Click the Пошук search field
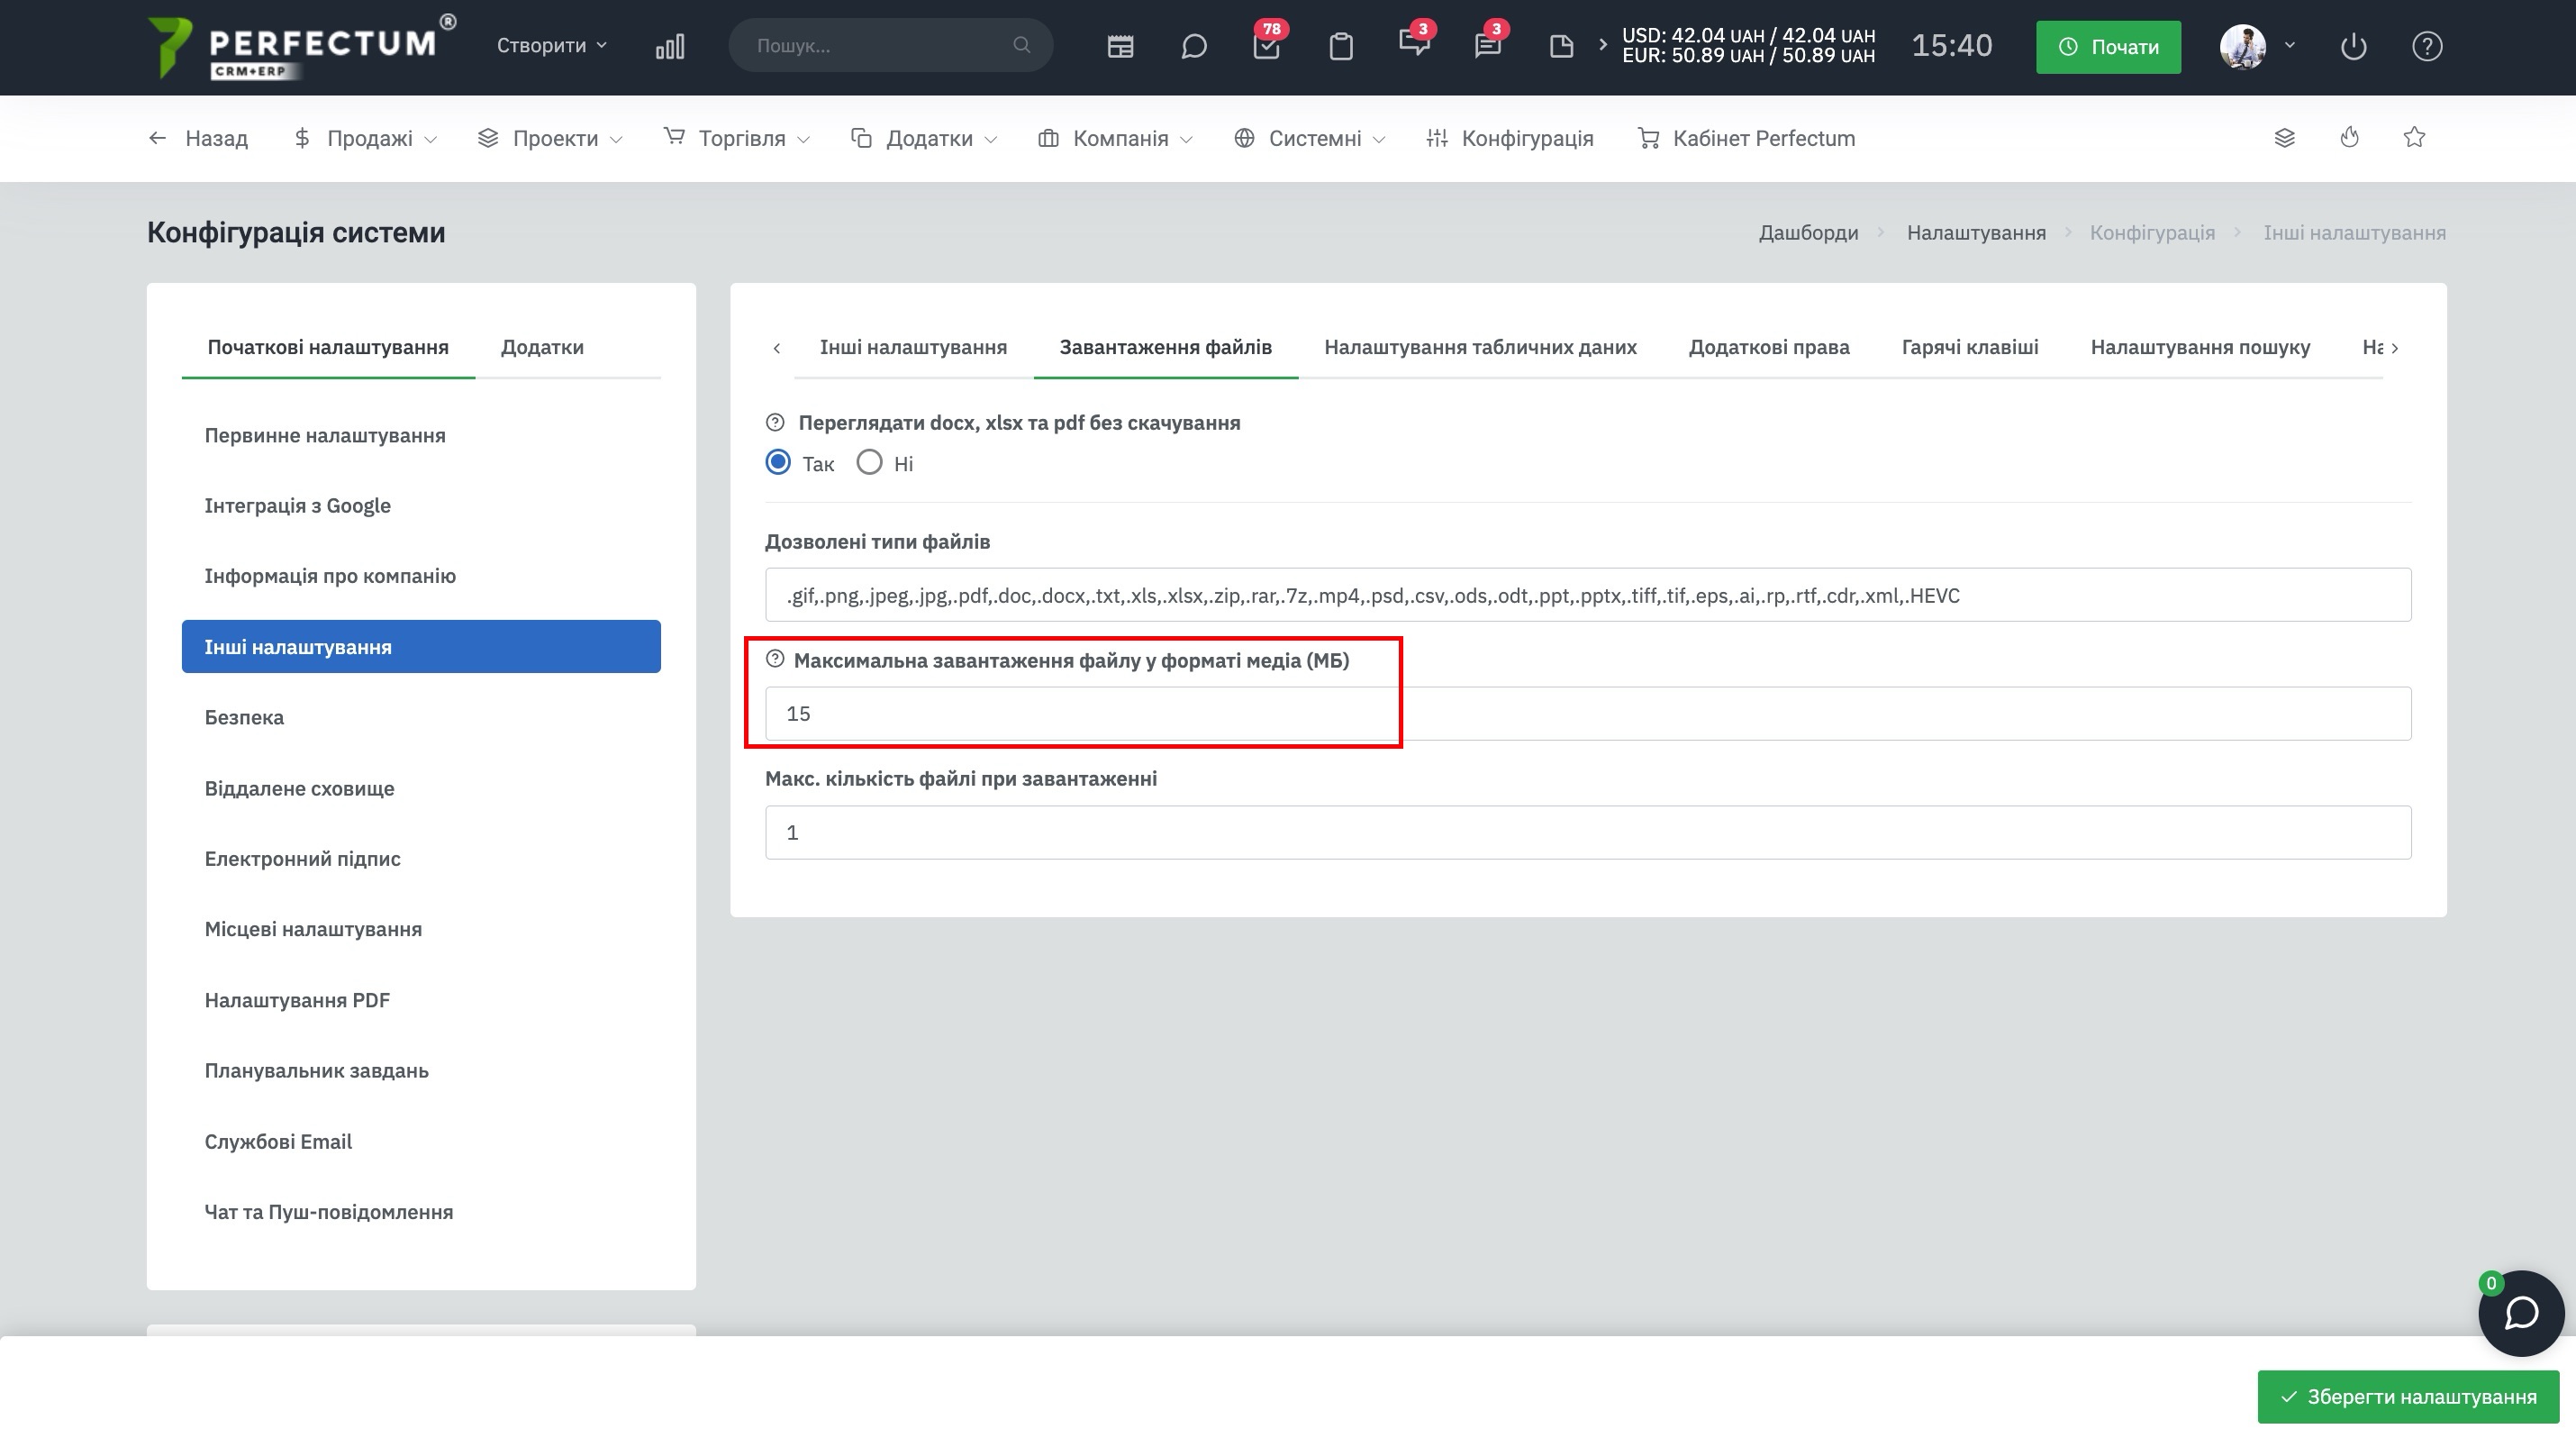2576x1429 pixels. [x=890, y=45]
